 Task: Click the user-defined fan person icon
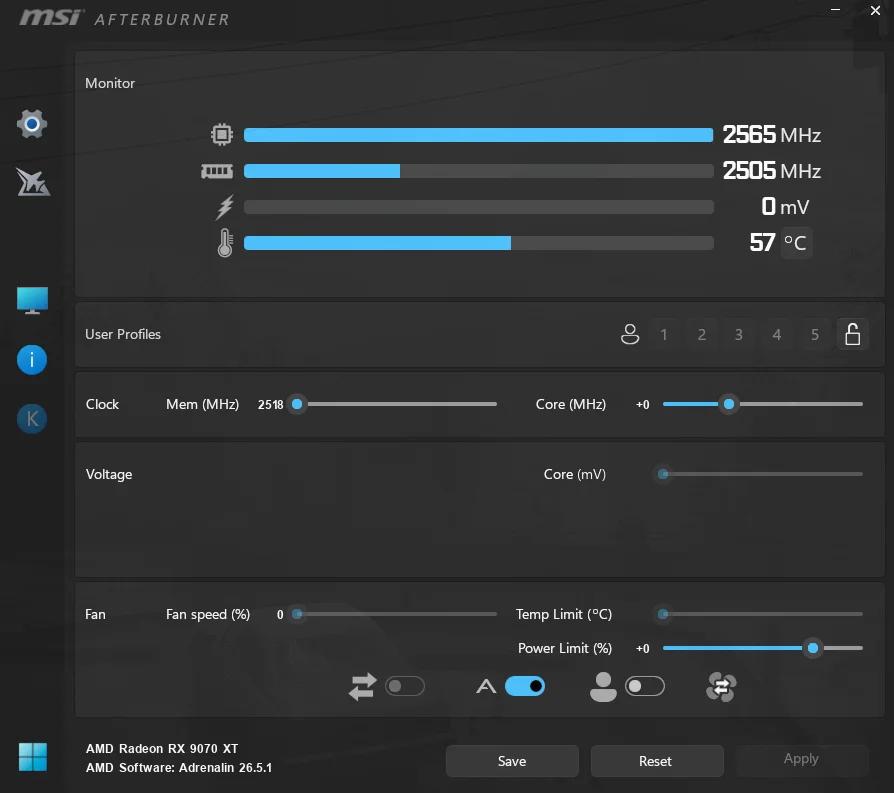point(603,686)
